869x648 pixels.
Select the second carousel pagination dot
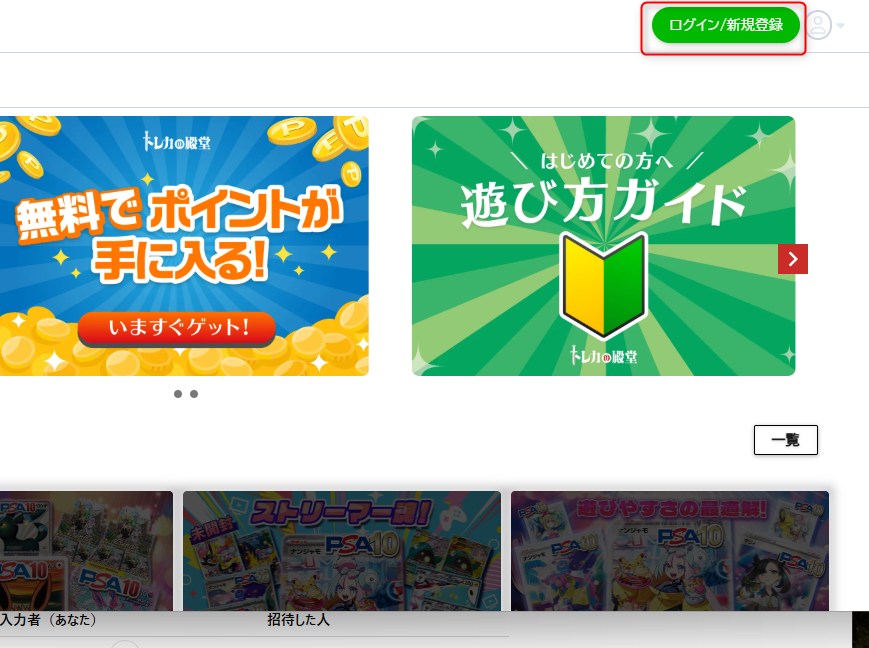pyautogui.click(x=194, y=394)
